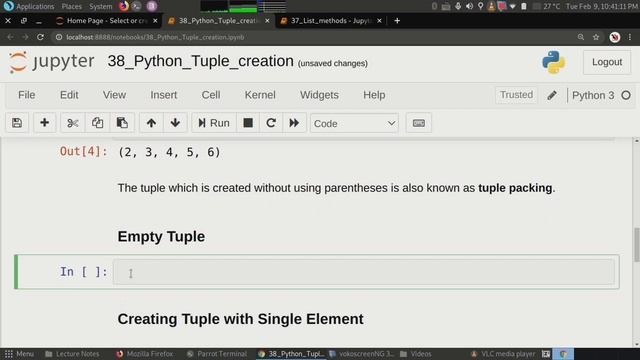Open the browser three-dot menu
This screenshot has width=640, height=360.
630,37
